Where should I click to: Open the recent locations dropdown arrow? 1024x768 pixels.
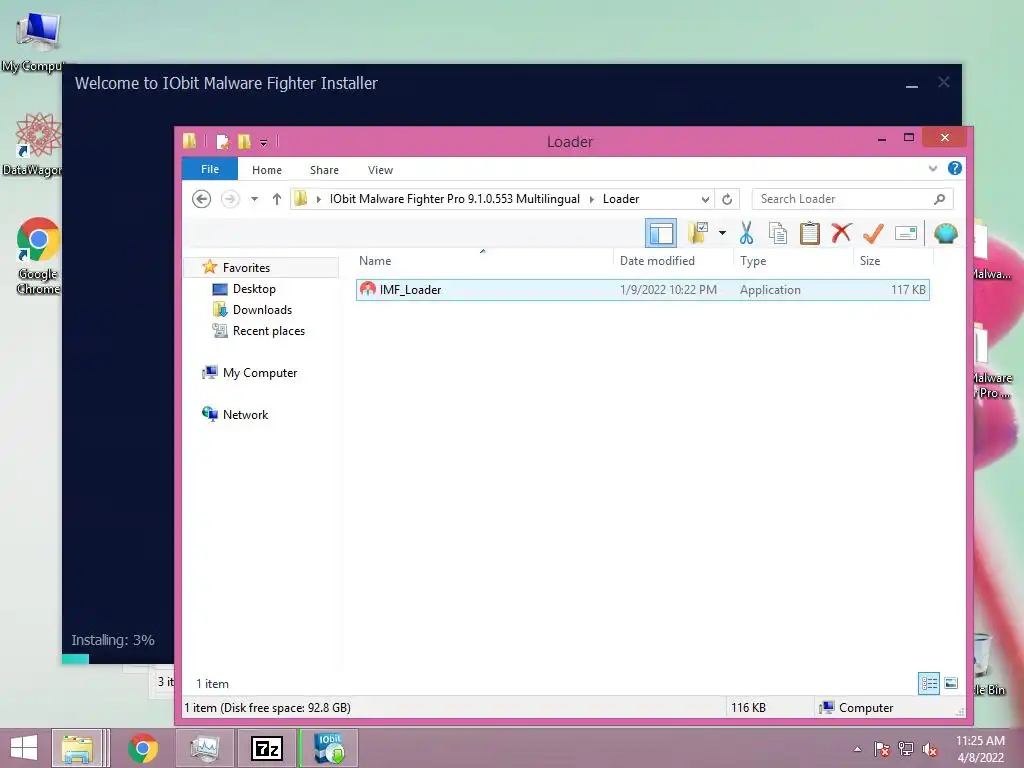(x=255, y=199)
